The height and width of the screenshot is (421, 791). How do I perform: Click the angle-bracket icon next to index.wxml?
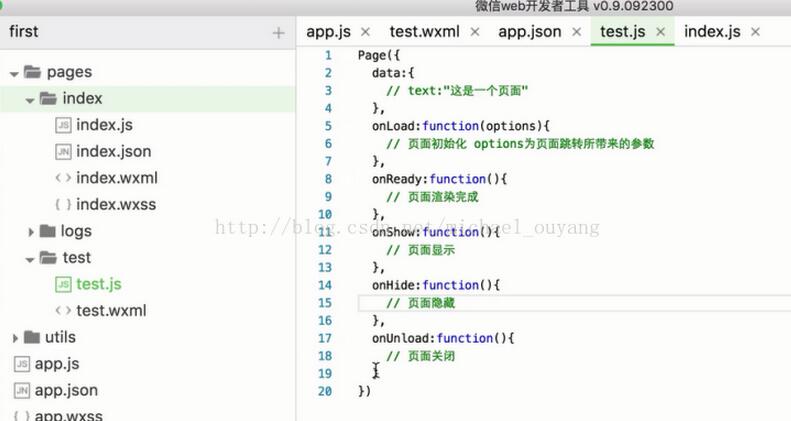coord(63,178)
